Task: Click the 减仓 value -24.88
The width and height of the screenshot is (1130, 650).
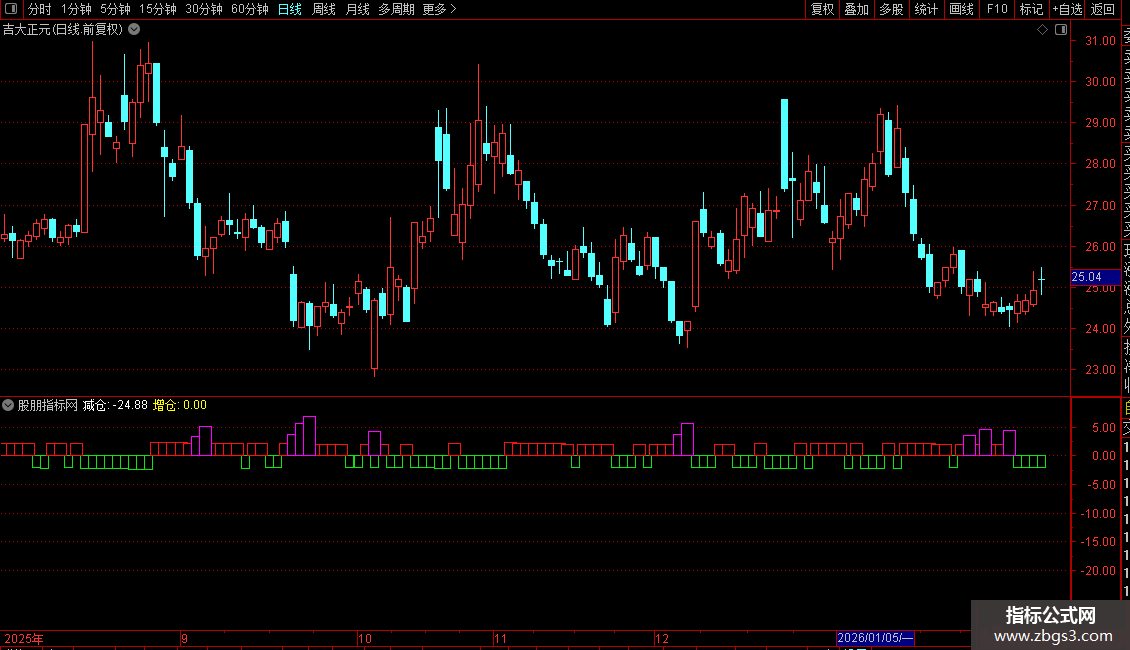Action: point(131,405)
